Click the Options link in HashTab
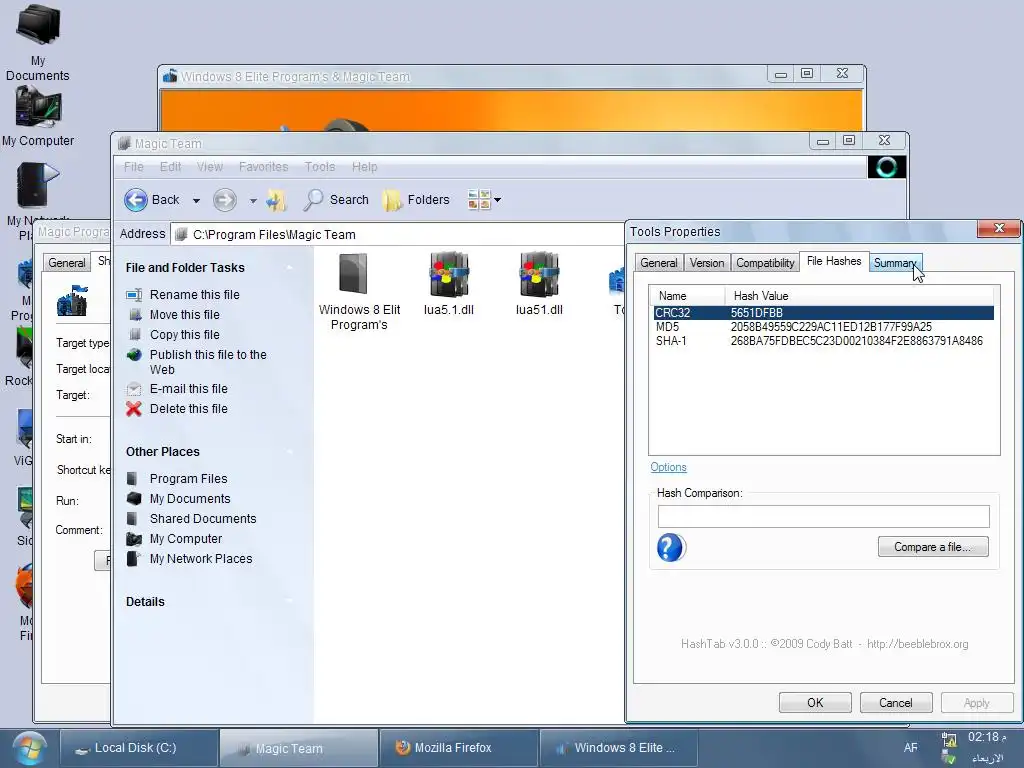 coord(668,467)
